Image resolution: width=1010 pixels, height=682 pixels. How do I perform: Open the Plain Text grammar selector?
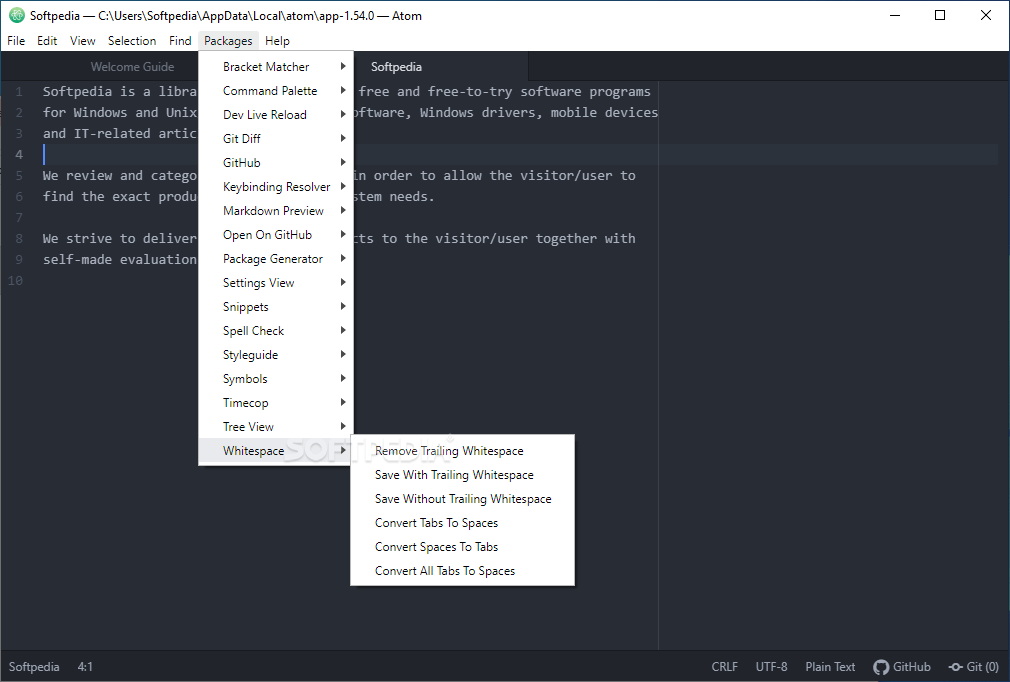pyautogui.click(x=830, y=667)
